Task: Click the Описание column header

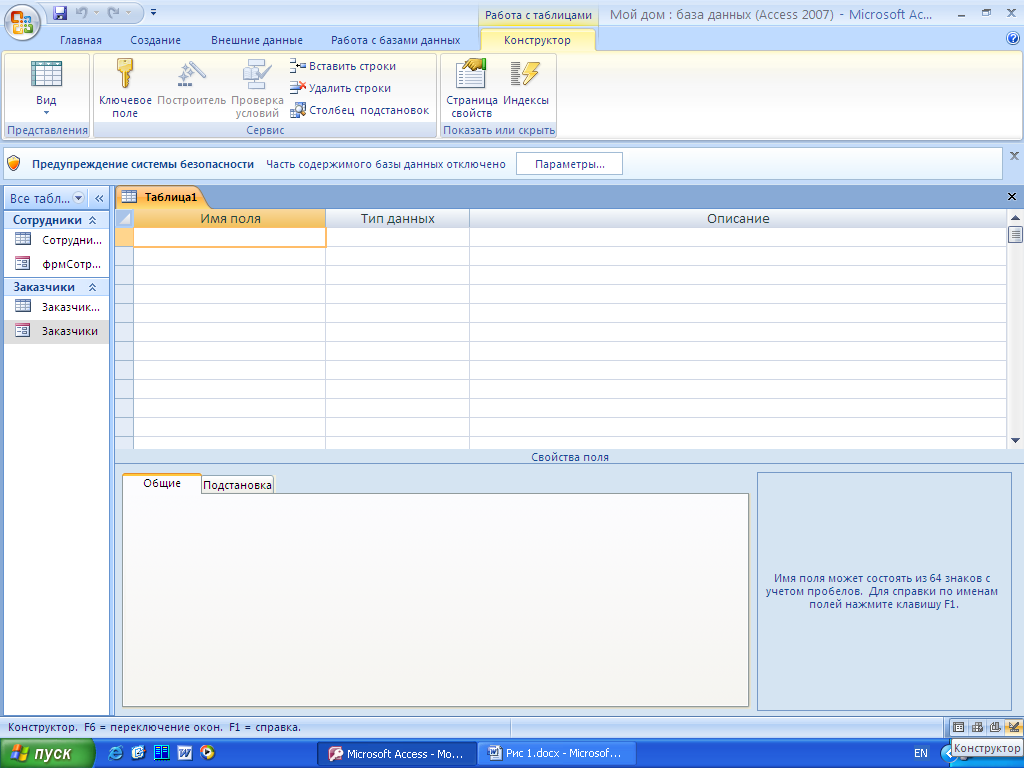Action: click(738, 219)
